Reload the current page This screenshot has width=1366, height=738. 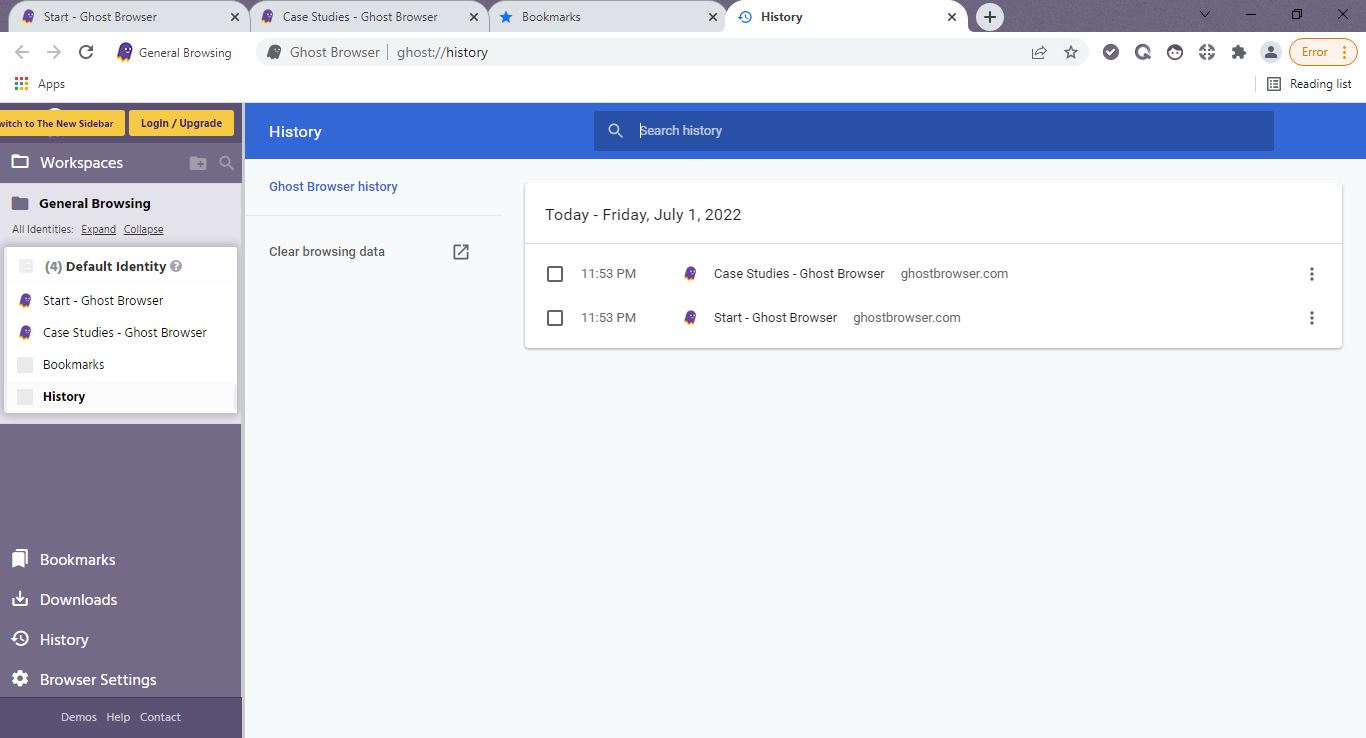(86, 52)
